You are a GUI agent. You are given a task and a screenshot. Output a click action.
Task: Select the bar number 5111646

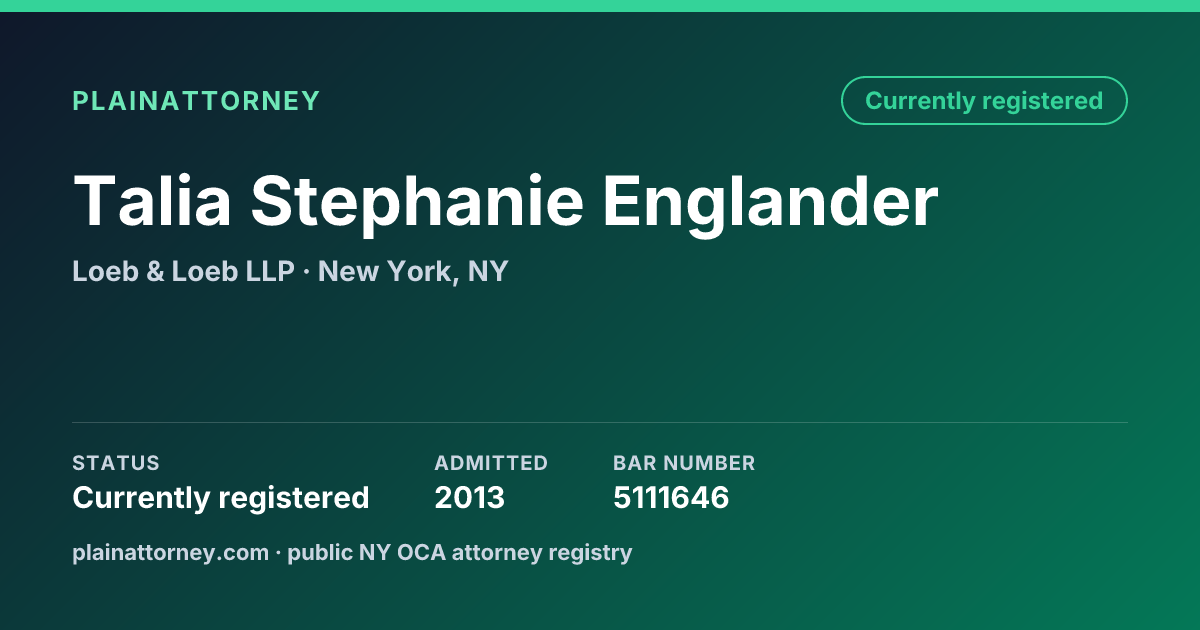coord(671,498)
